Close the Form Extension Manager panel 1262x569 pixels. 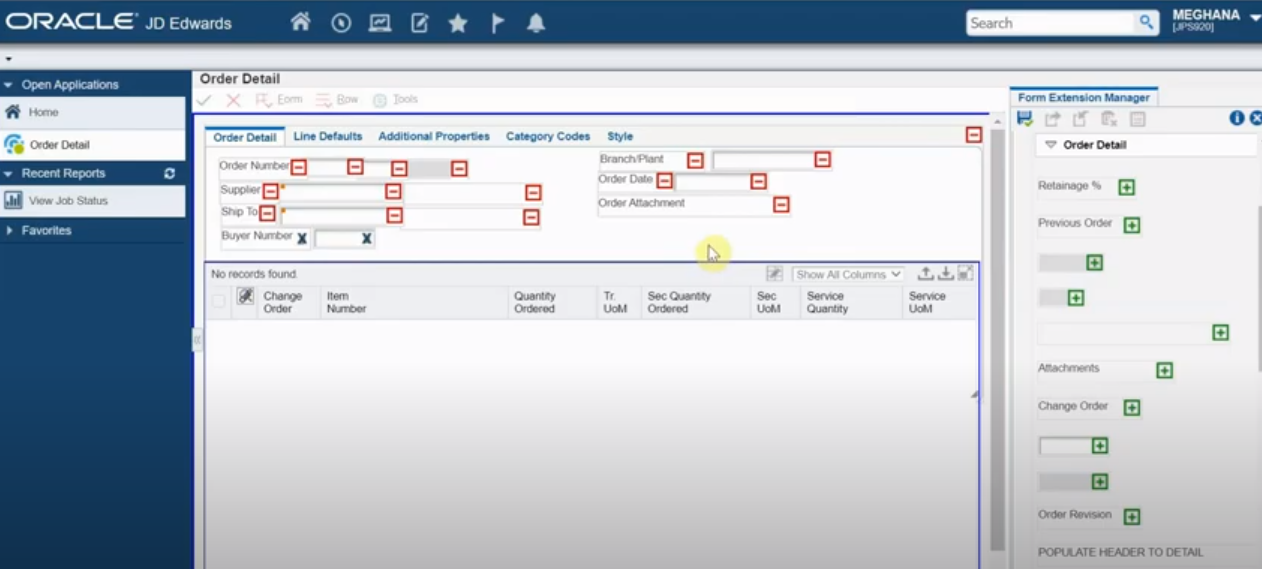pos(1256,118)
